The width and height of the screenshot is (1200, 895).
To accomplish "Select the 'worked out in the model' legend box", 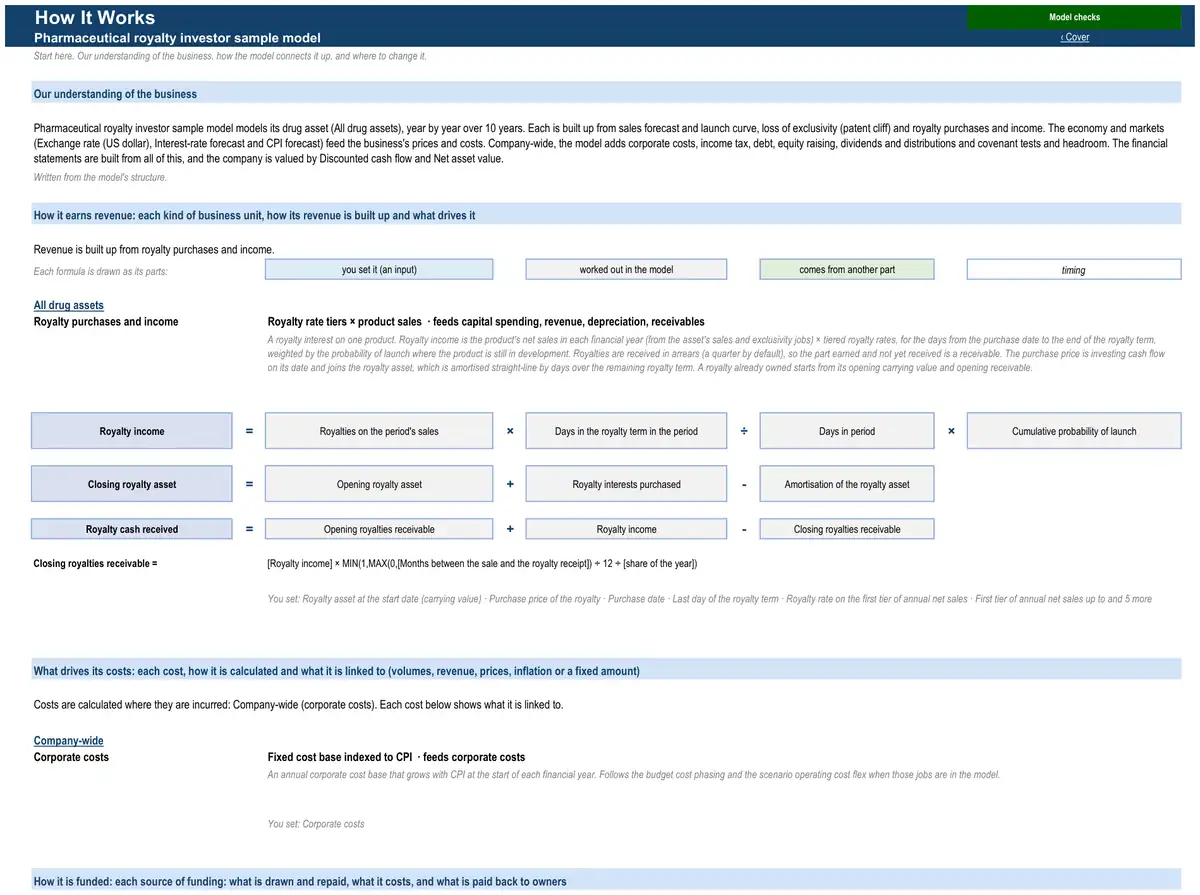I will (626, 269).
